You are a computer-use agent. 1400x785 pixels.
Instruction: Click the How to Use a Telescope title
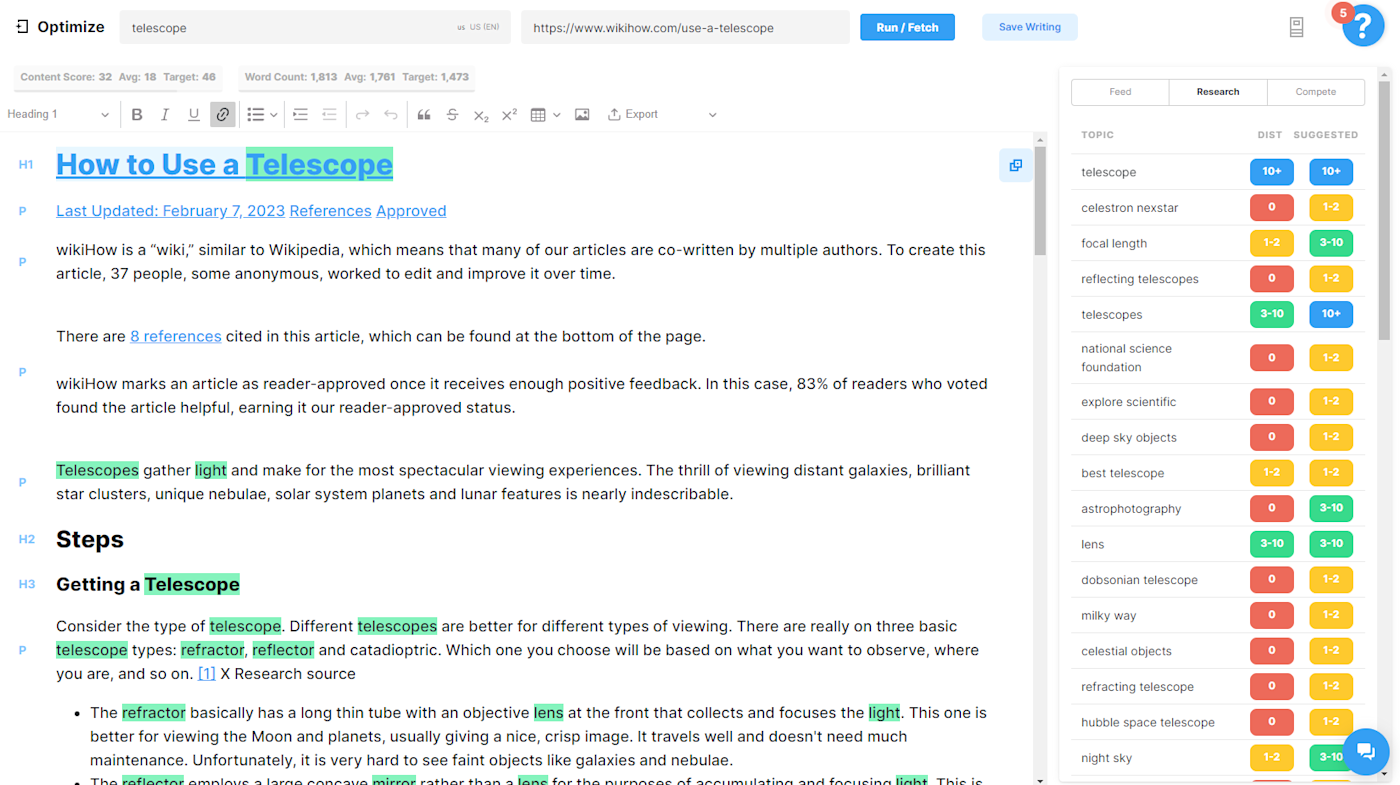(x=224, y=165)
